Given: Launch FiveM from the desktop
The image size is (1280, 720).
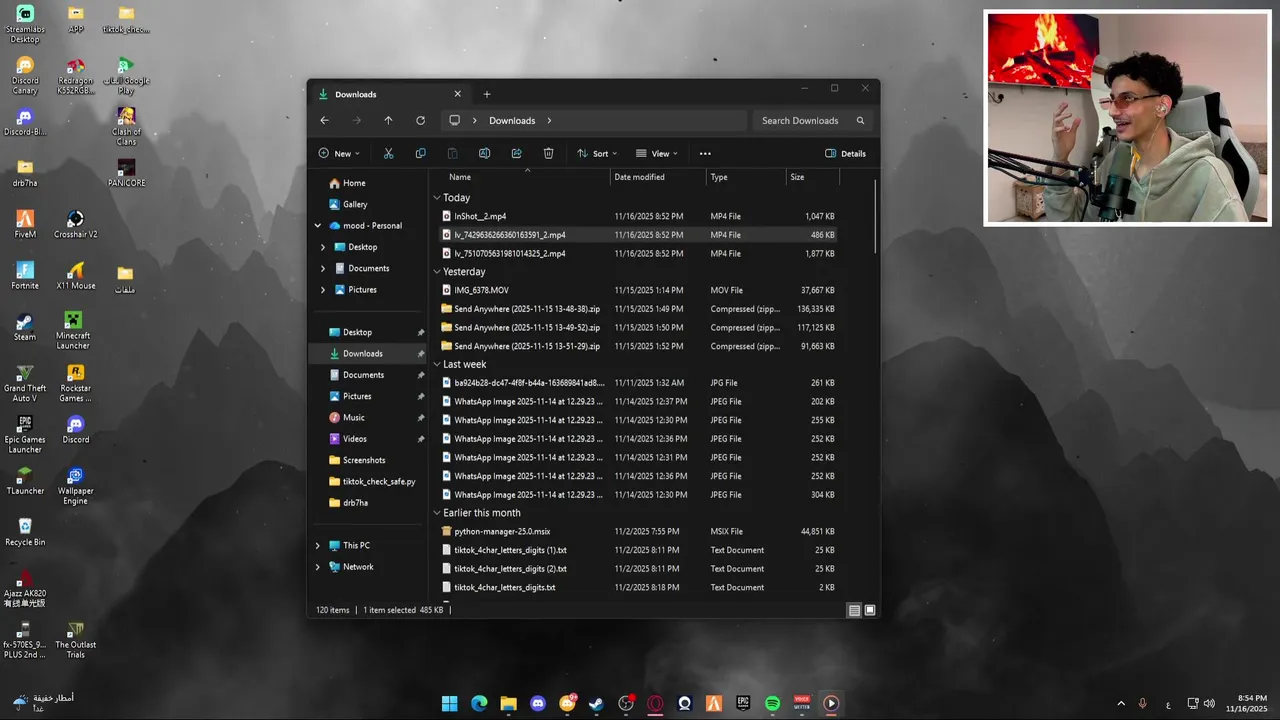Looking at the screenshot, I should coord(25,224).
